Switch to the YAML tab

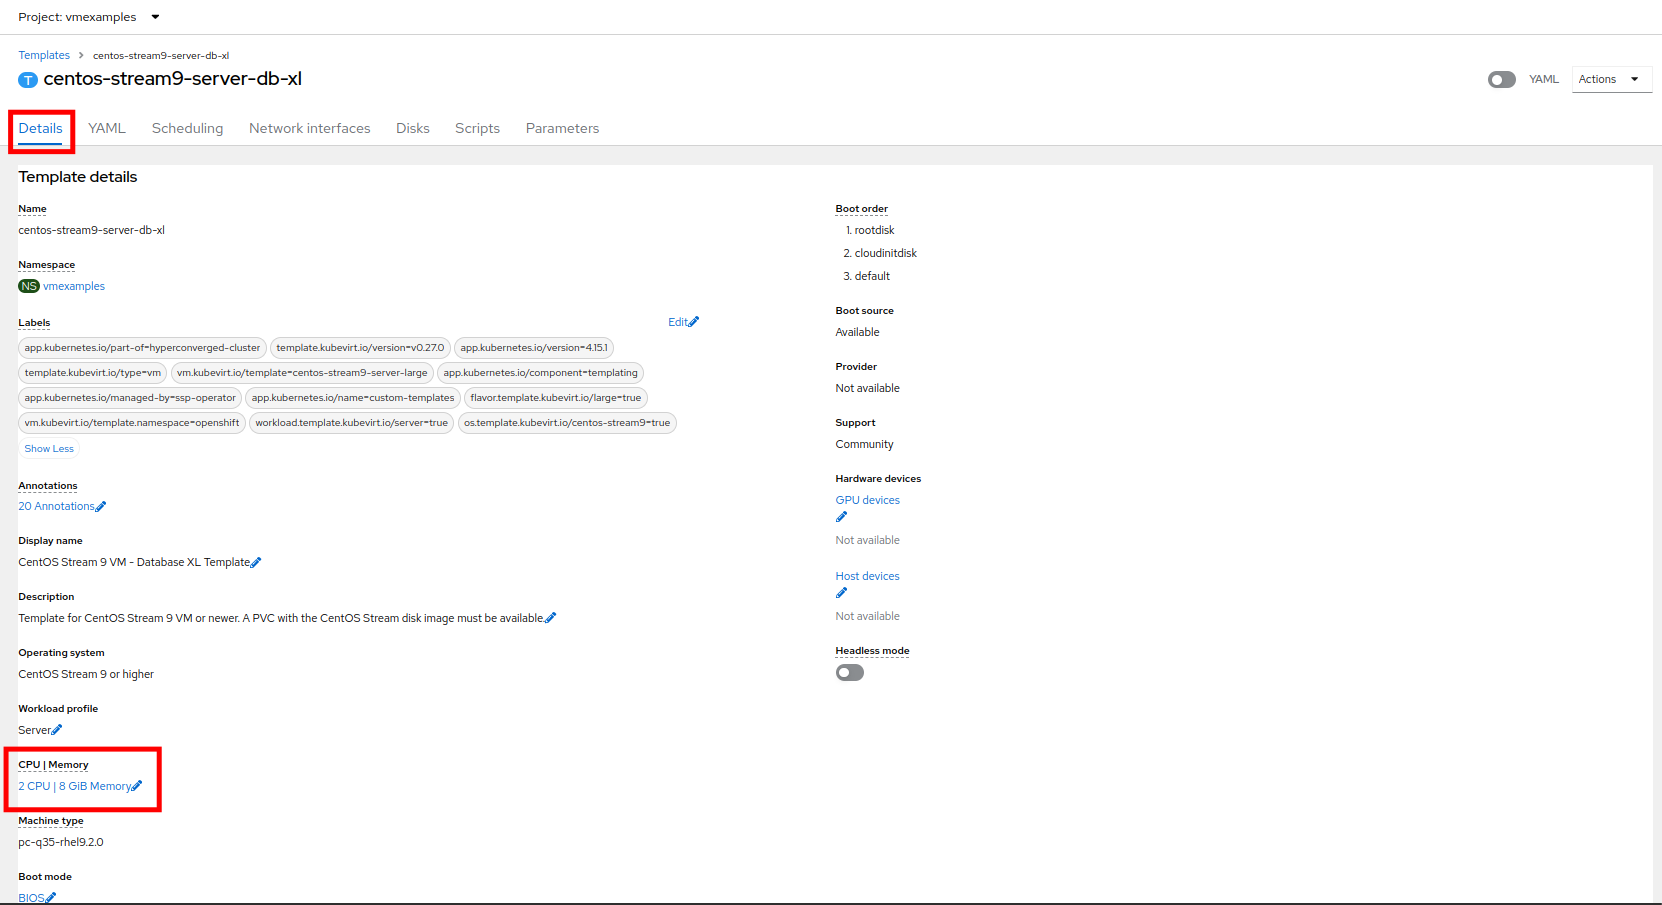(107, 128)
